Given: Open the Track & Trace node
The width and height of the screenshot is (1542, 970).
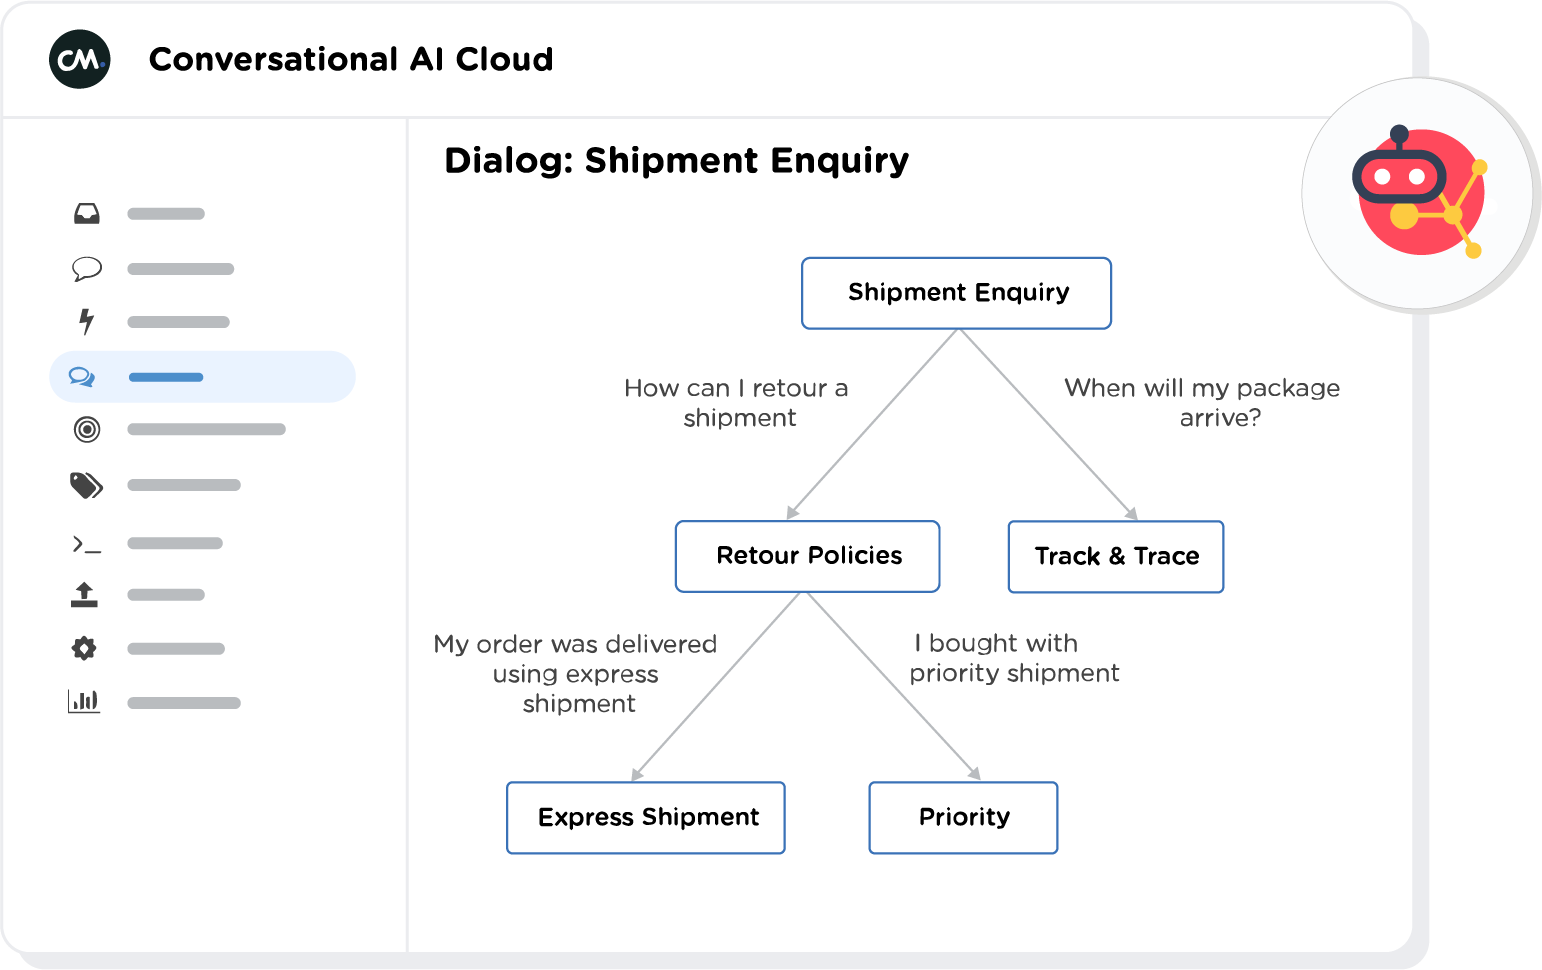Looking at the screenshot, I should [x=1116, y=557].
